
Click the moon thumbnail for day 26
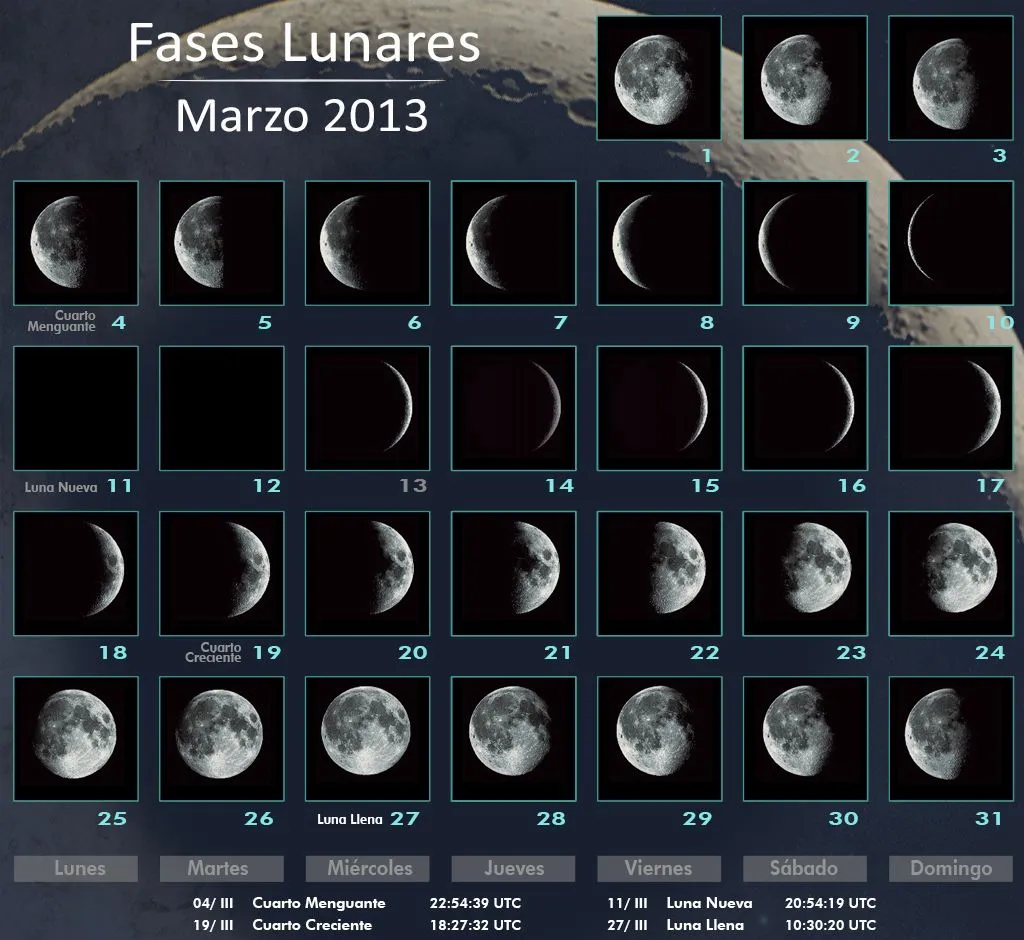click(x=222, y=739)
